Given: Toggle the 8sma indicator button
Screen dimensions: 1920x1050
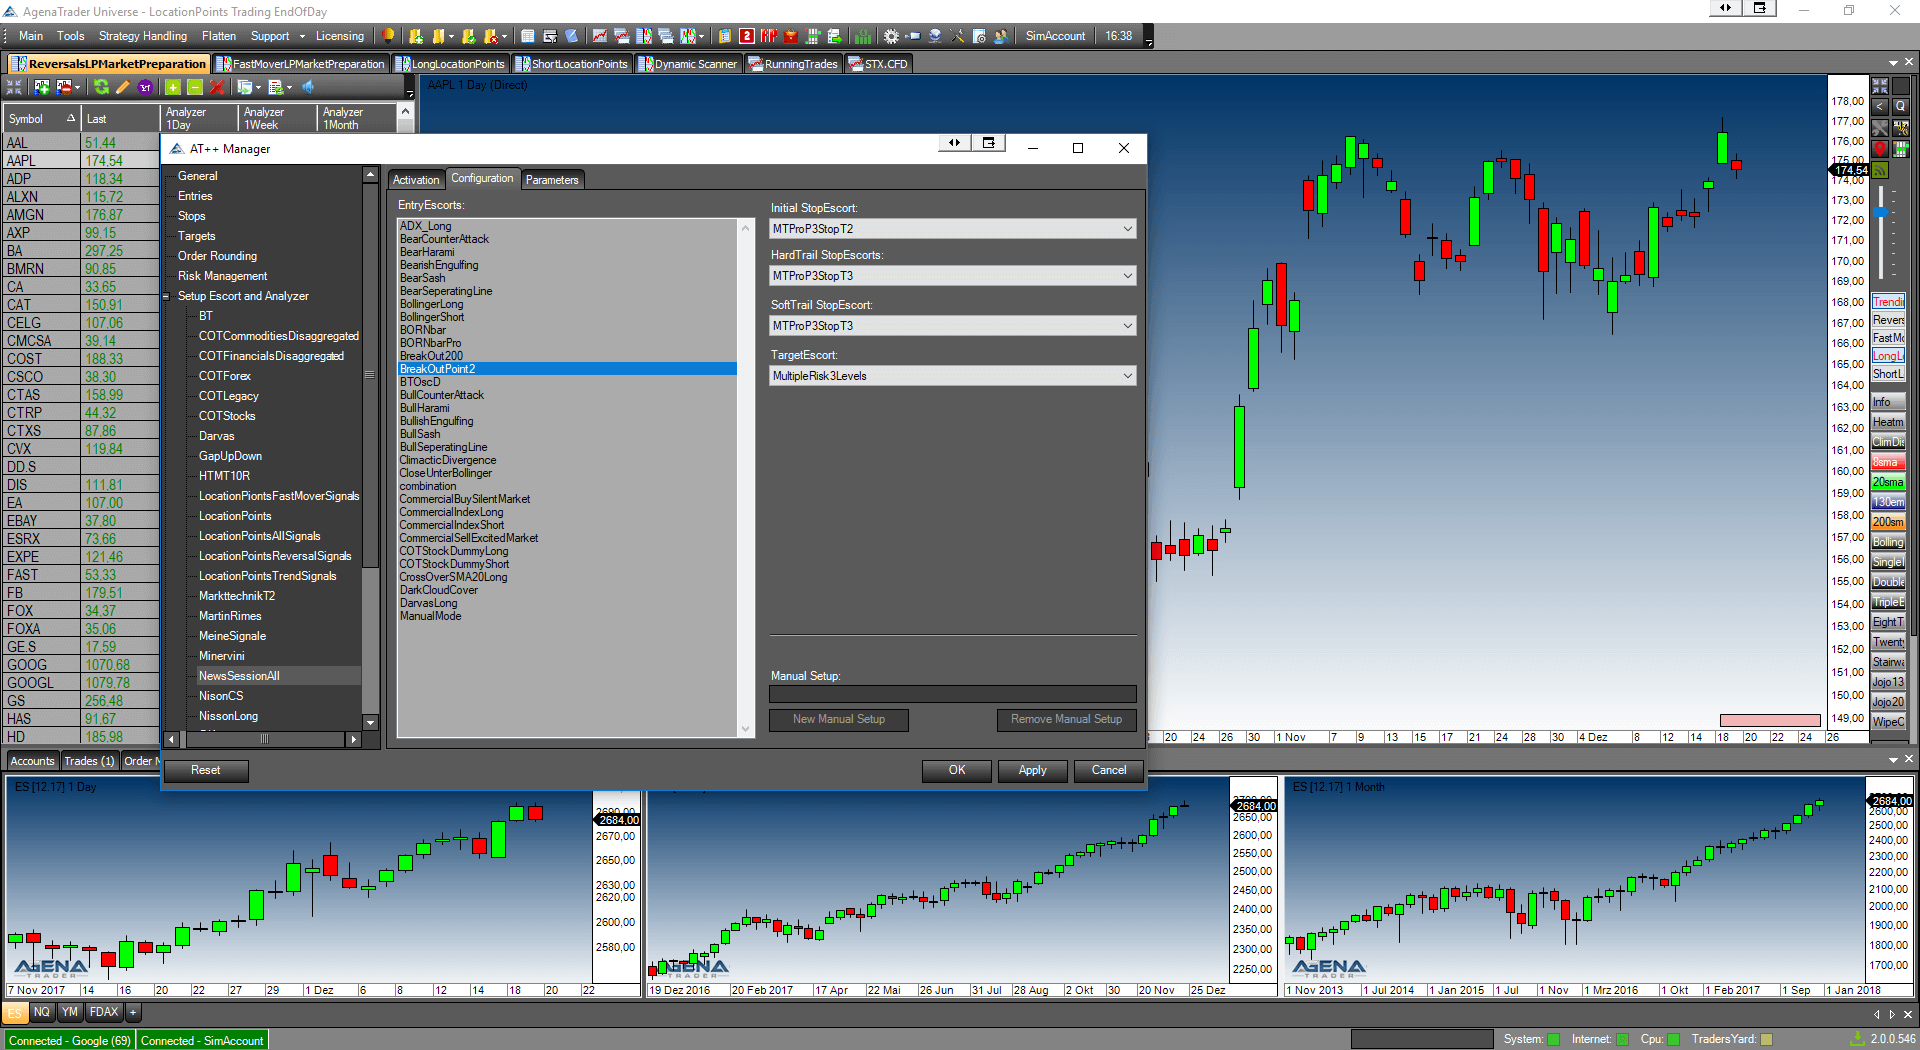Looking at the screenshot, I should pyautogui.click(x=1888, y=462).
